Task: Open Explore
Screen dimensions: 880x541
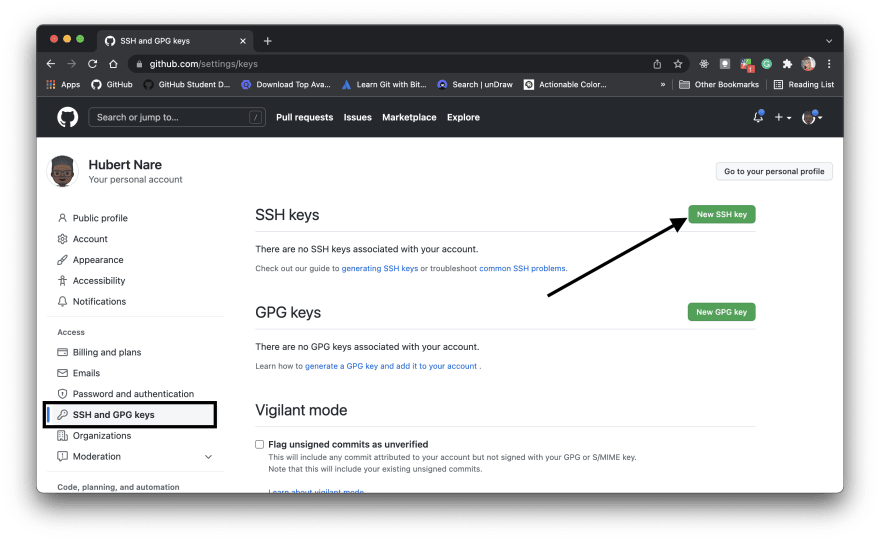Action: (x=463, y=117)
